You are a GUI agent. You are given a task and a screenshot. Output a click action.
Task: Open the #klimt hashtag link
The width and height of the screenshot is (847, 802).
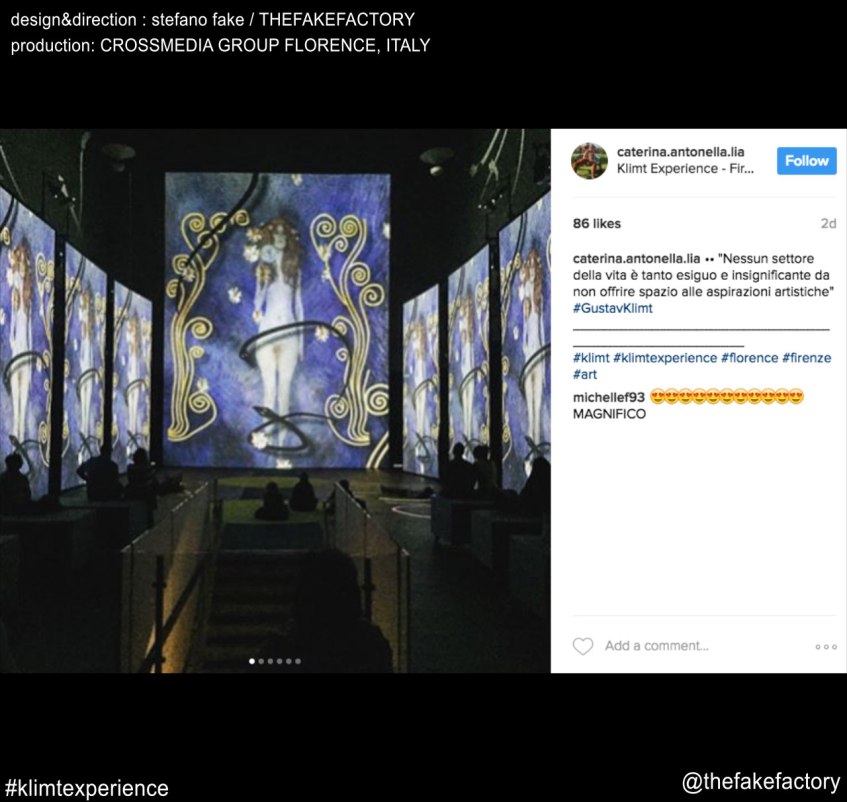[591, 358]
